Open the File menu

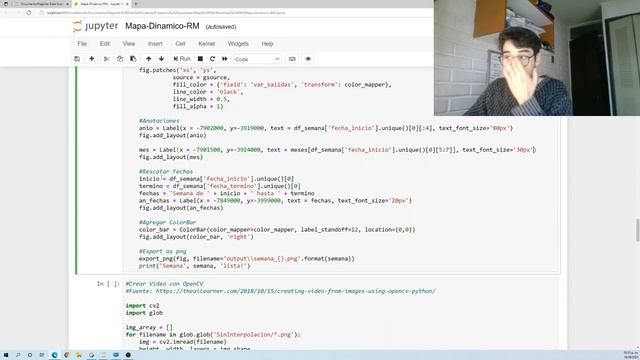point(82,44)
